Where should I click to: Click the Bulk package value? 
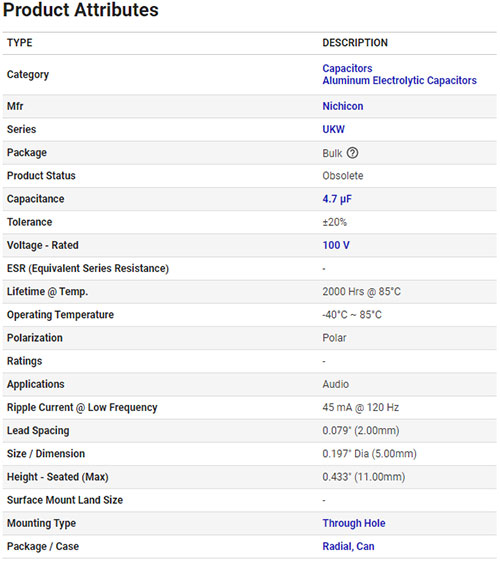332,153
